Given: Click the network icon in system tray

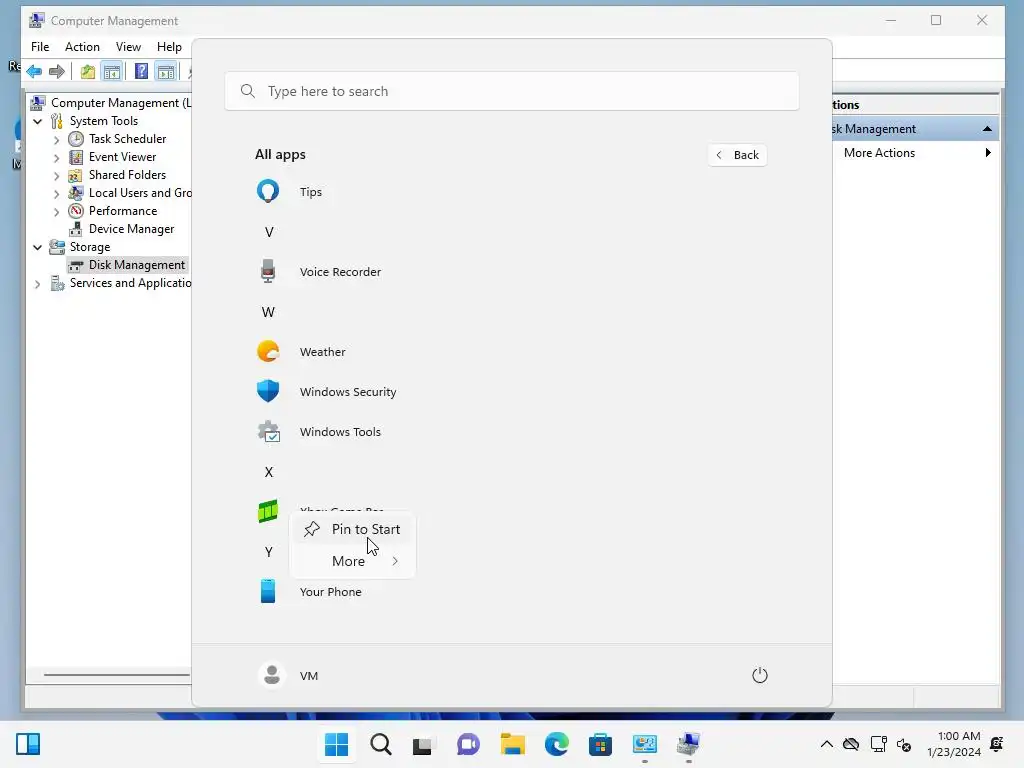Looking at the screenshot, I should coord(878,744).
